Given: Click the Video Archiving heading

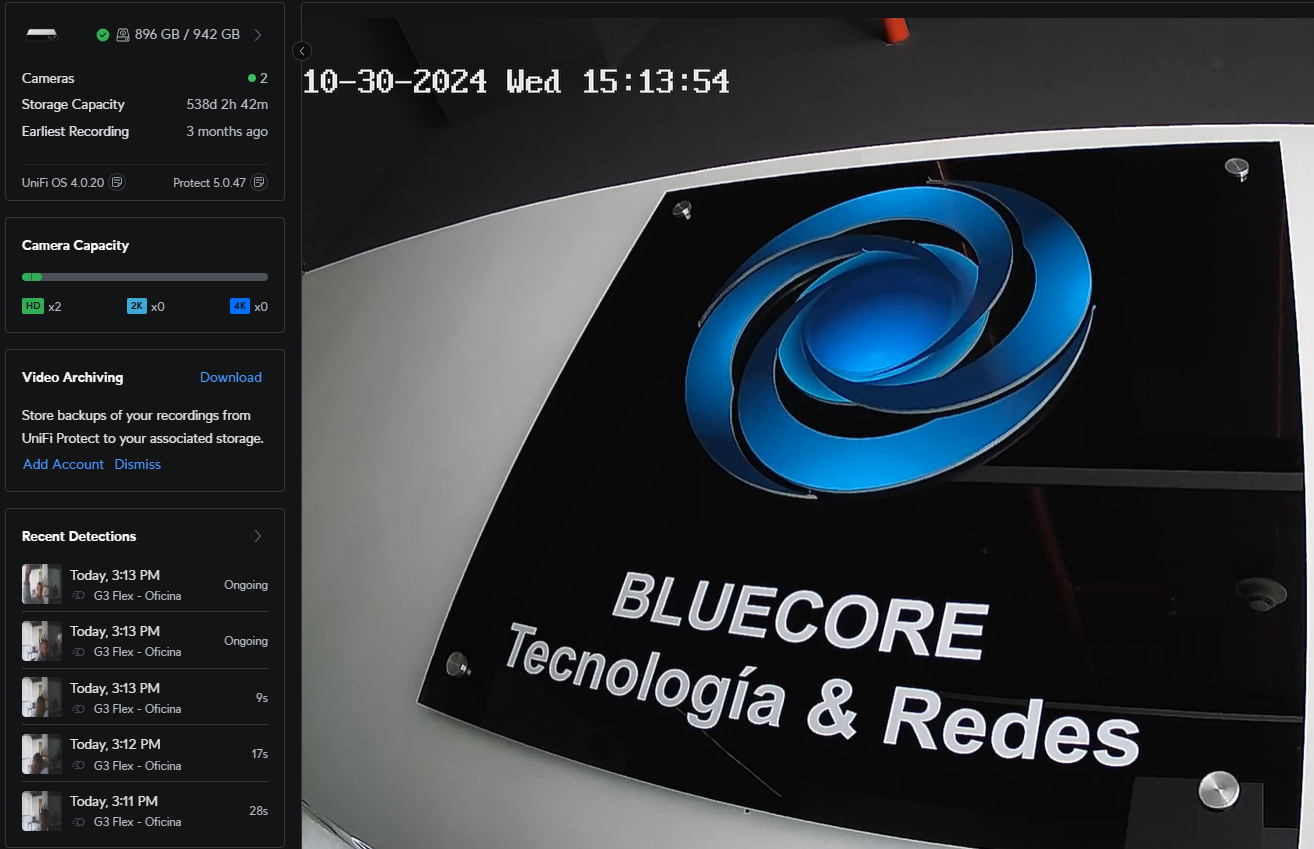Looking at the screenshot, I should (x=73, y=377).
